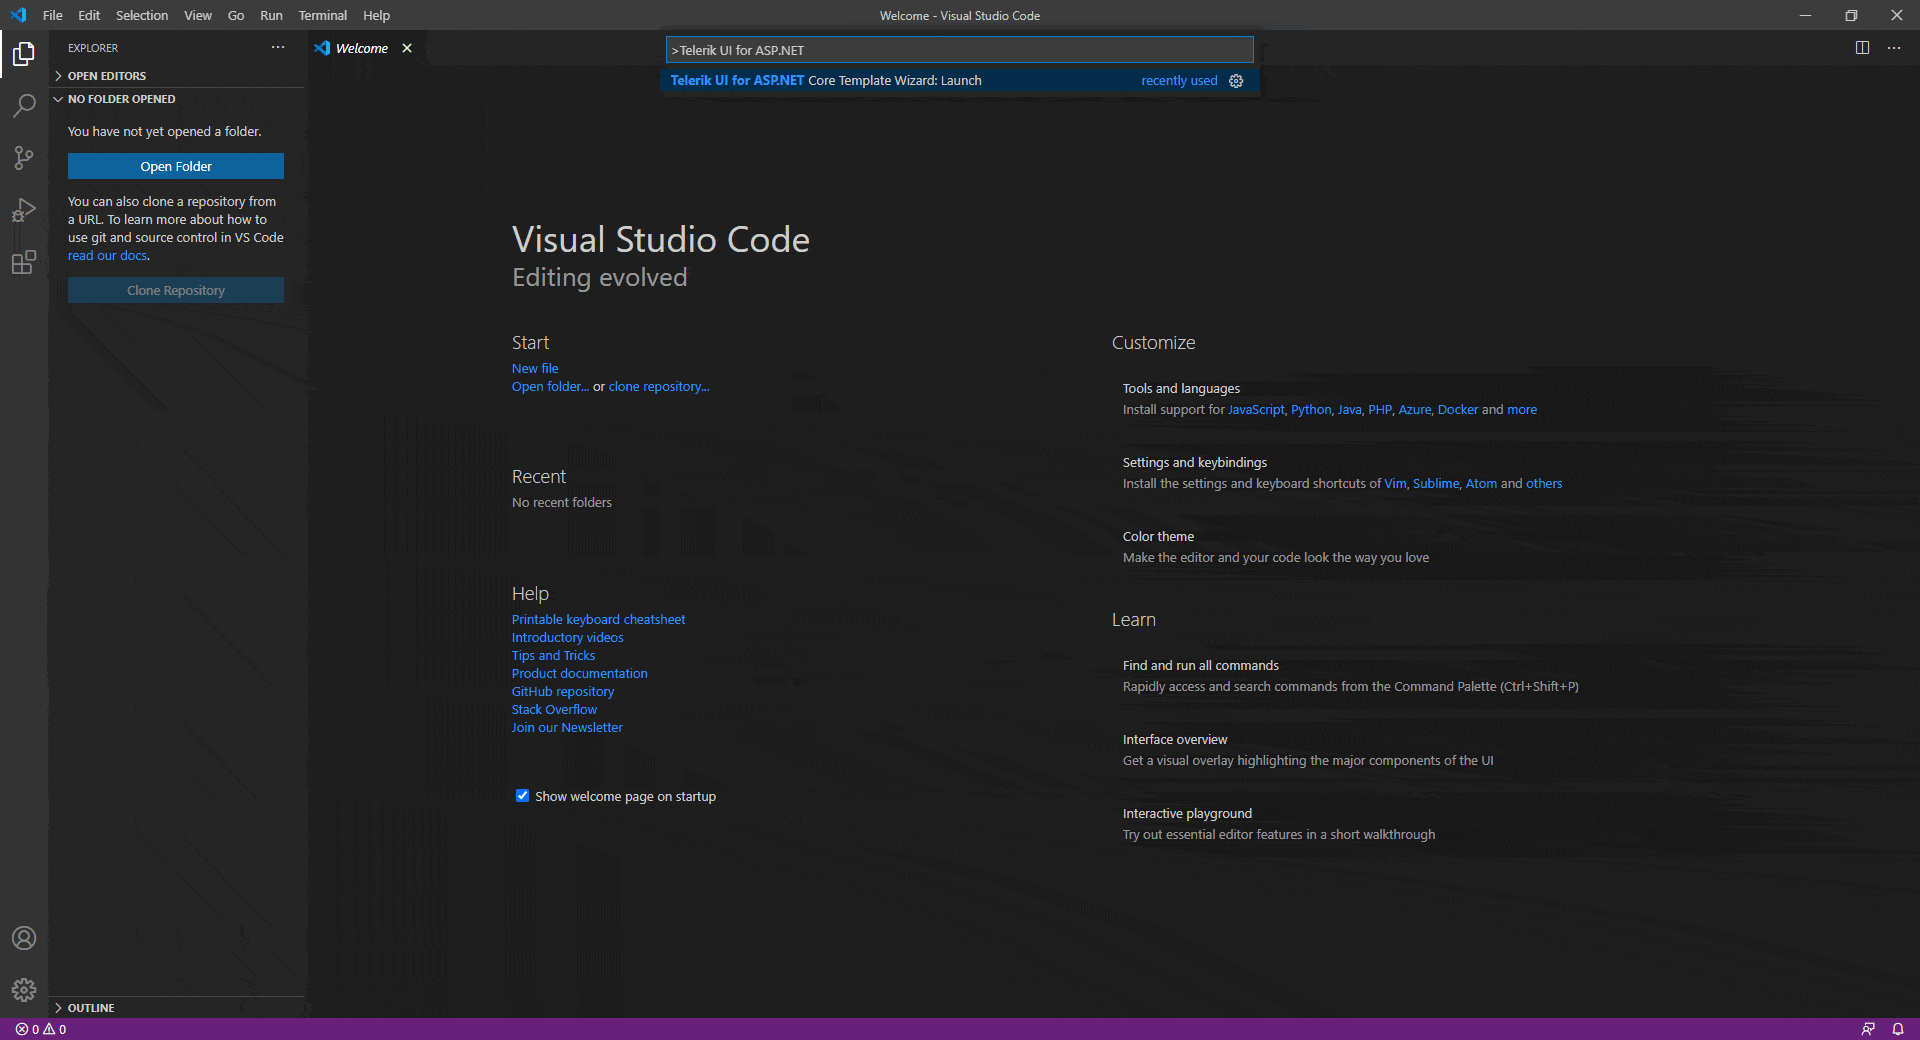Screen dimensions: 1920x1040
Task: Click the JavaScript language support link
Action: pos(1256,410)
